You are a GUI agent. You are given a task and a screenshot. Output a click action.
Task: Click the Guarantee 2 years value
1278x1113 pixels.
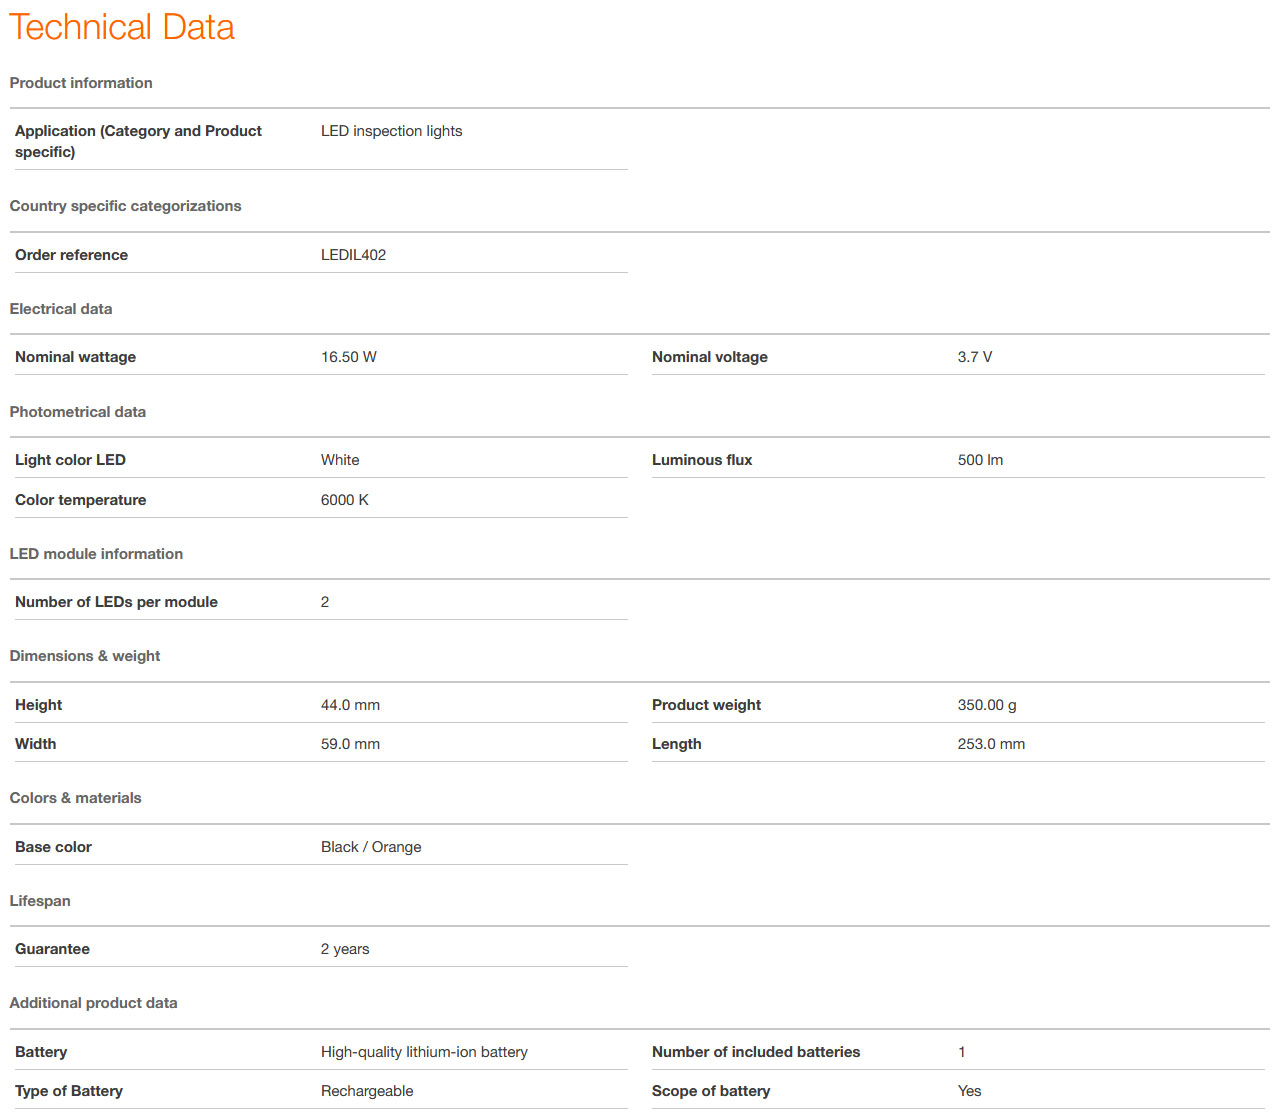pos(345,949)
